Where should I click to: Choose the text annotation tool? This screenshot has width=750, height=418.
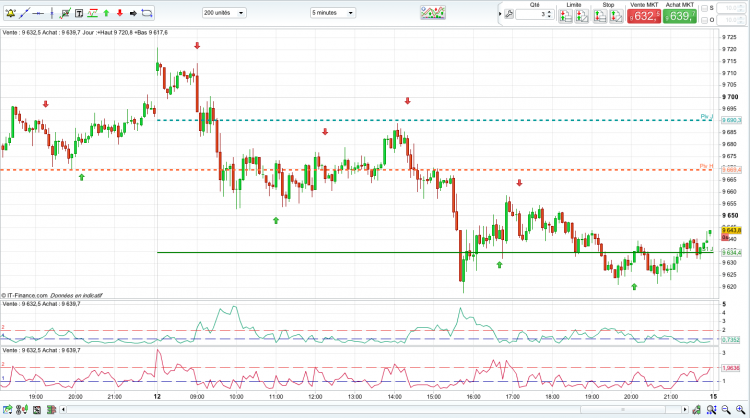(x=79, y=13)
